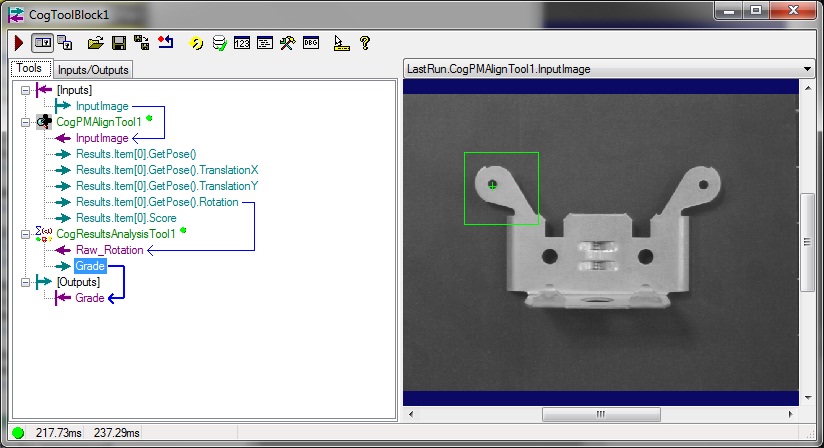
Task: Click the green crosshair origin marker on part
Action: tap(492, 185)
